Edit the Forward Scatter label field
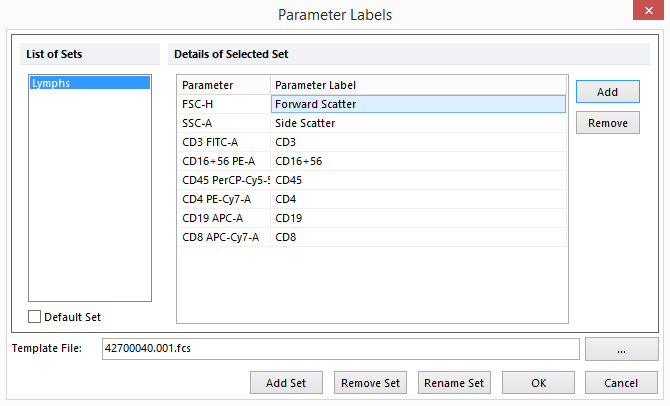670x406 pixels. 418,104
